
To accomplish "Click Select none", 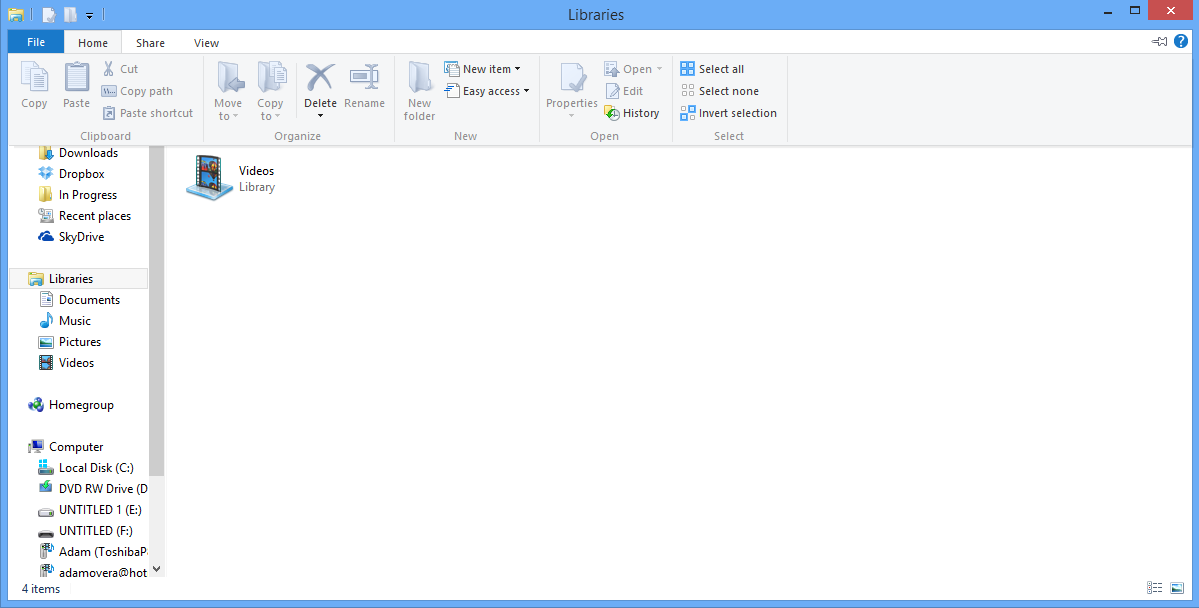I will coord(720,91).
